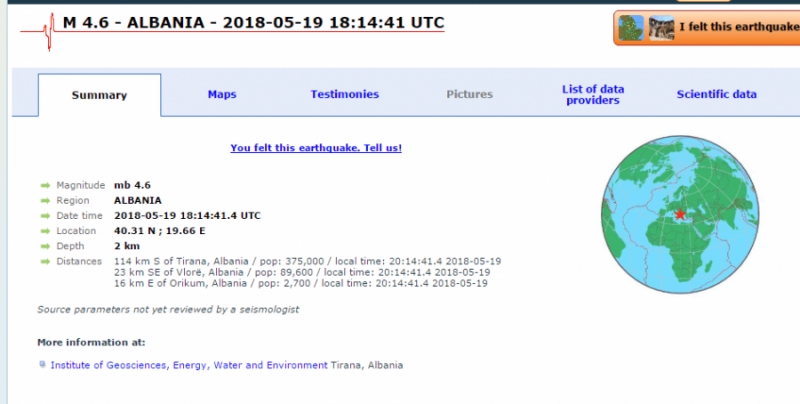Viewport: 800px width, 404px height.
Task: Click the green arrow beside Region
Action: [45, 201]
